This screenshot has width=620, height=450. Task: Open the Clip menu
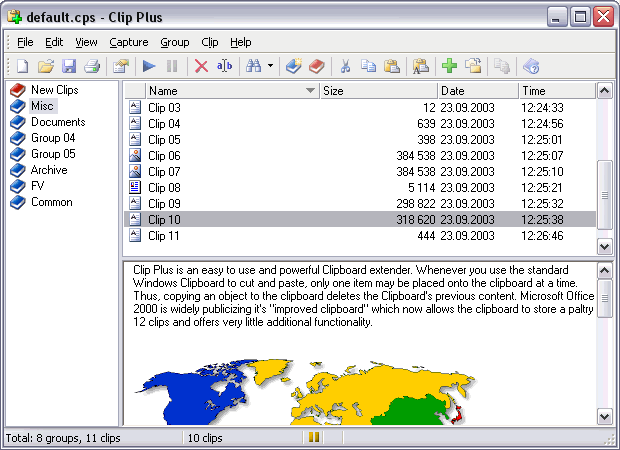click(210, 42)
